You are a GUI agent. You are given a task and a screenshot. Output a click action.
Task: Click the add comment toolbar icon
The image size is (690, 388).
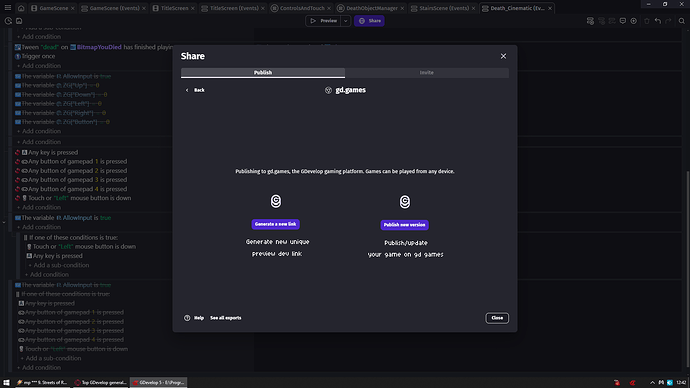tap(623, 21)
